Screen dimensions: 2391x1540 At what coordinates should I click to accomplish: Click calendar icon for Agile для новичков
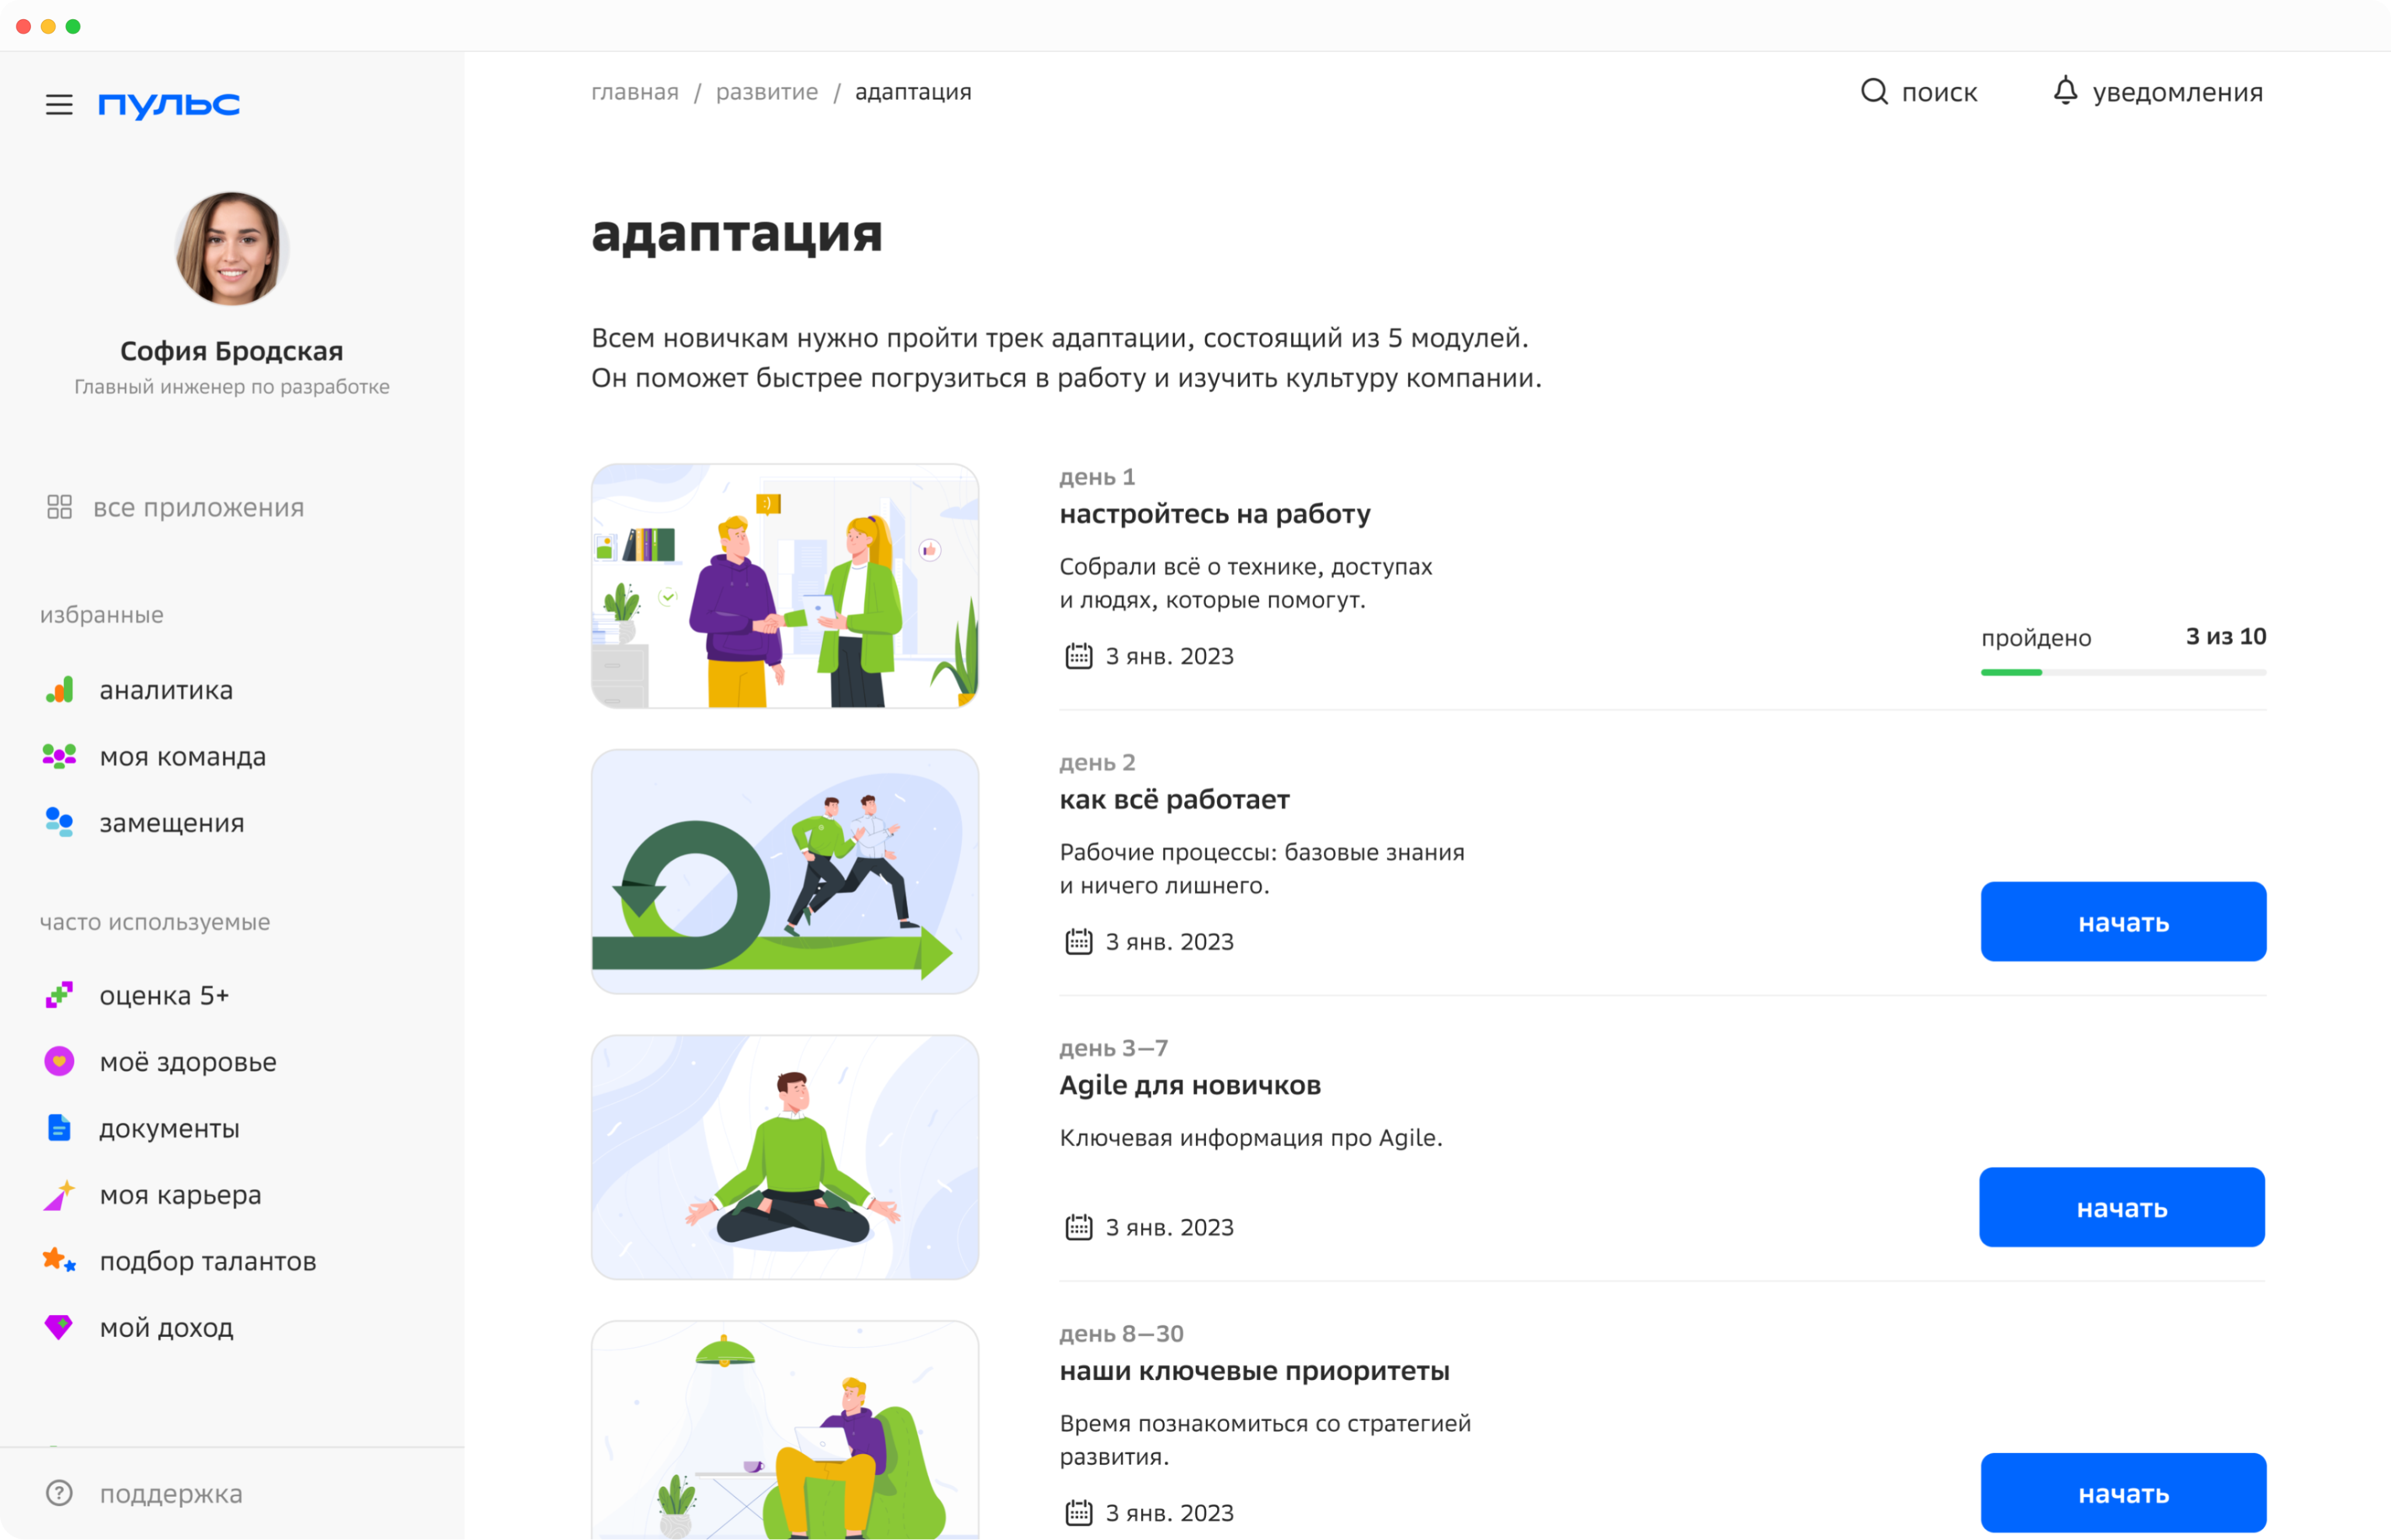pyautogui.click(x=1078, y=1227)
